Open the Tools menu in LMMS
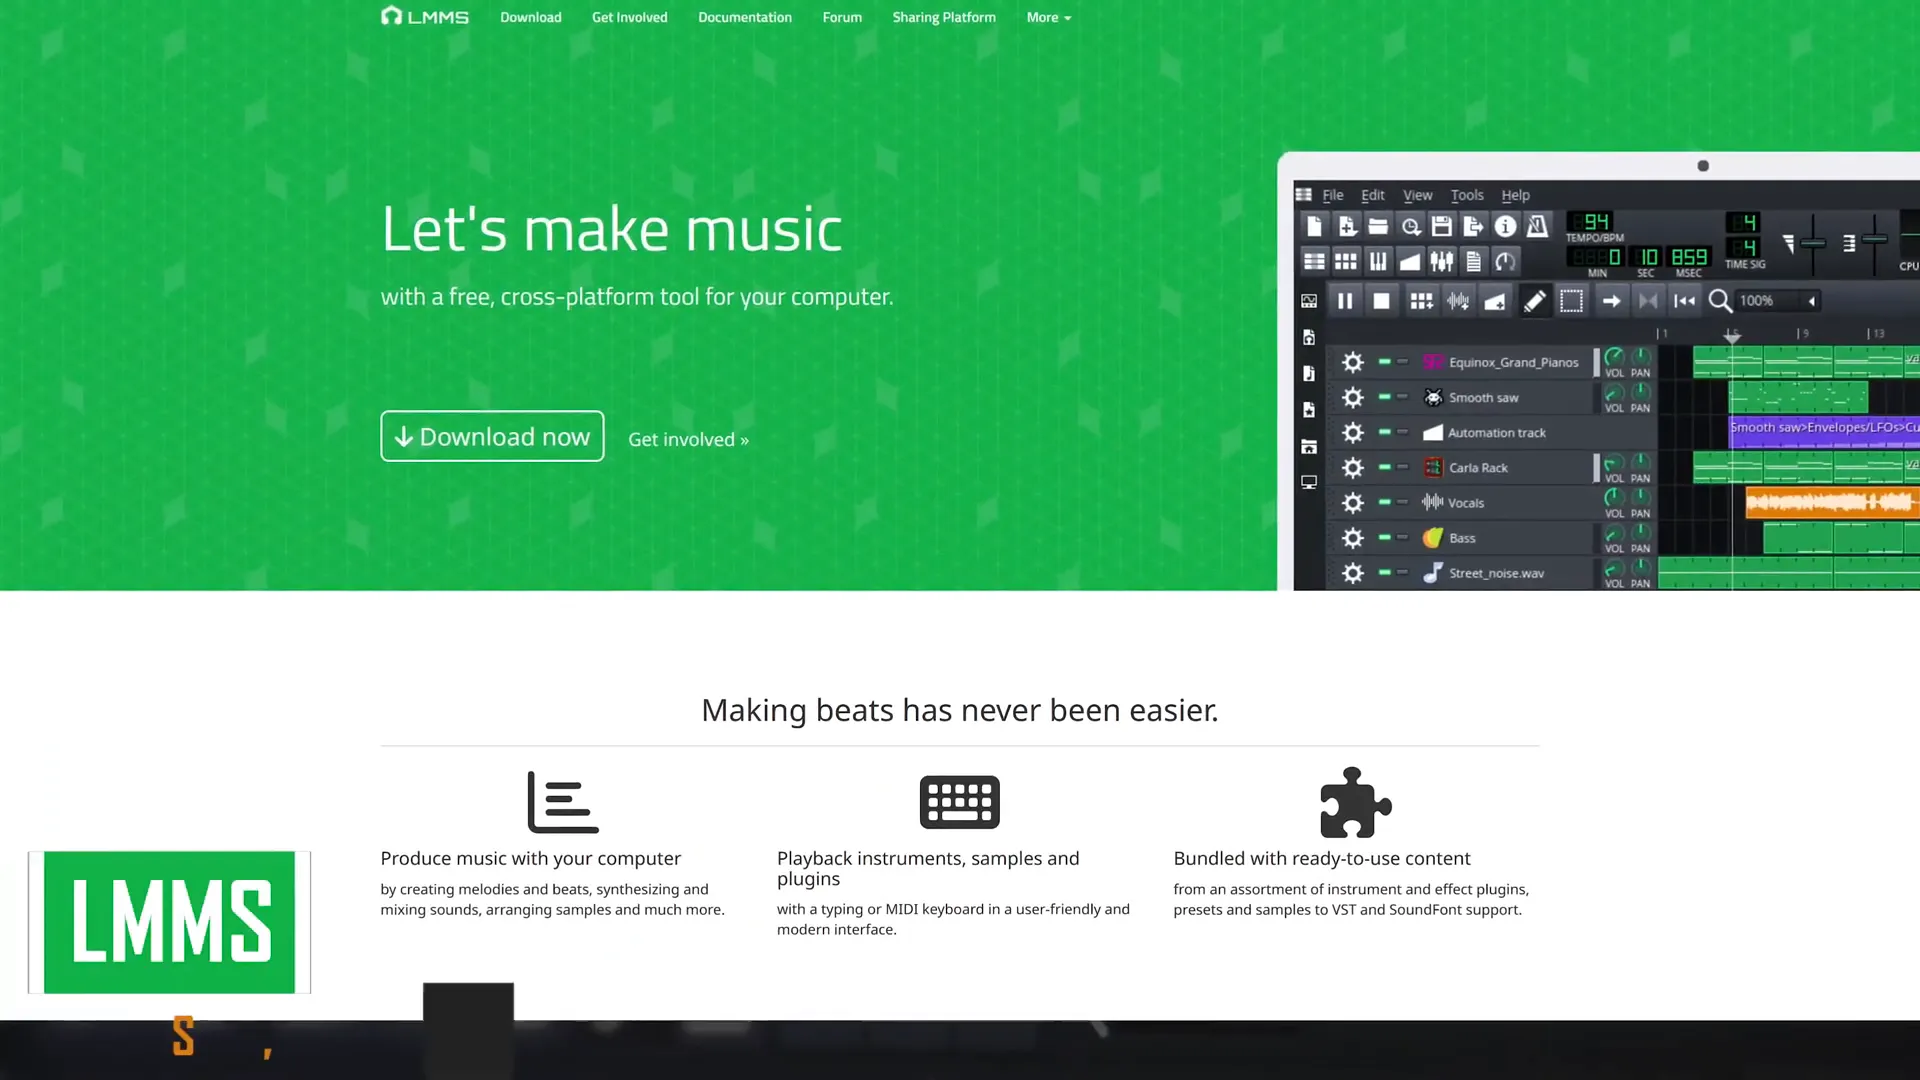This screenshot has width=1920, height=1080. (1467, 195)
